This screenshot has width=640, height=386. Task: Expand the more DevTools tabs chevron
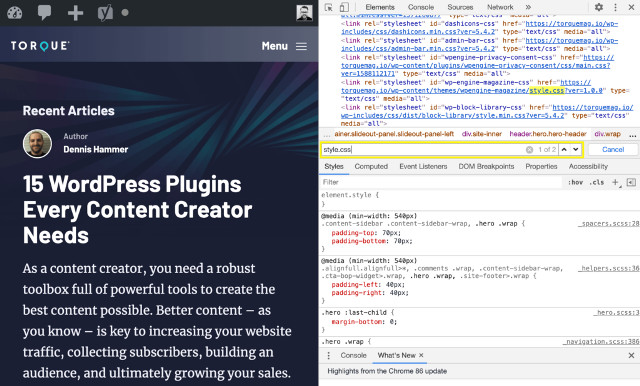pyautogui.click(x=528, y=7)
